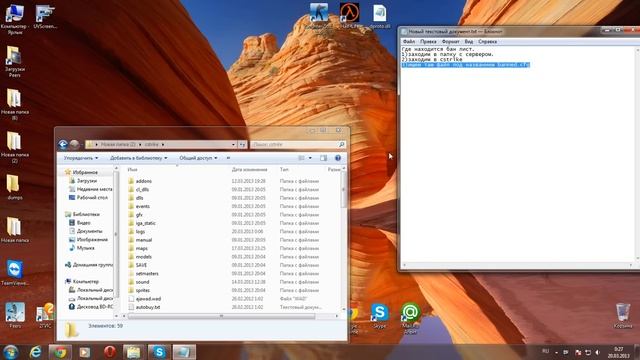640x360 pixels.
Task: Expand the Добавить в библиотеку dropdown
Action: [138, 158]
